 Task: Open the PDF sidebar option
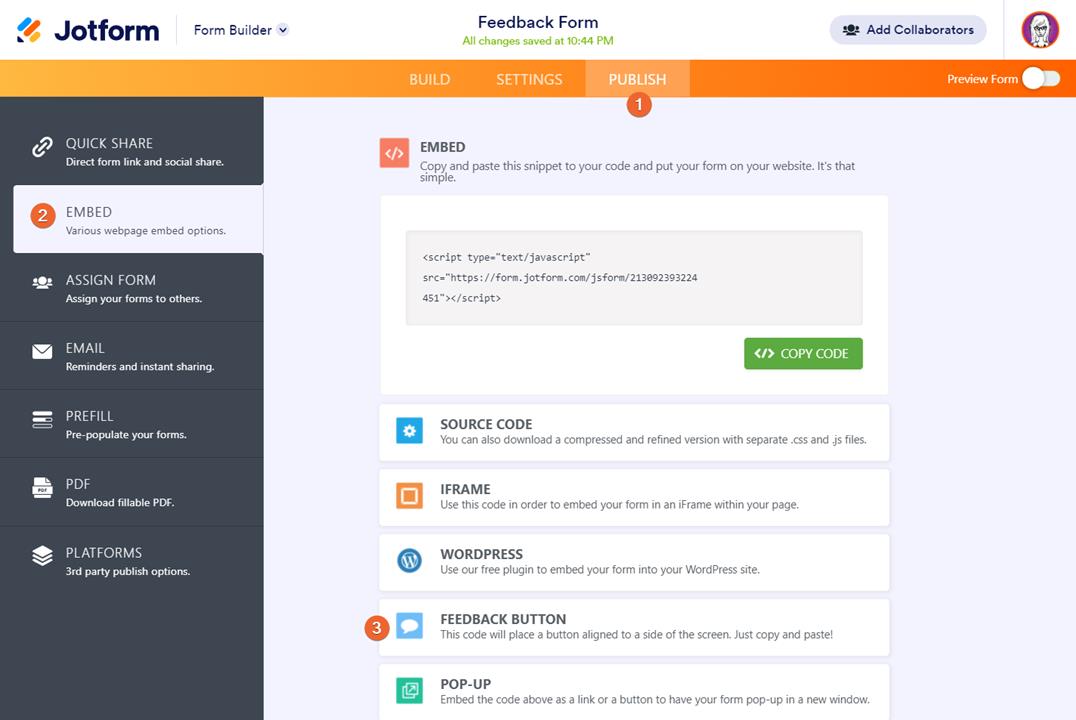pyautogui.click(x=132, y=492)
